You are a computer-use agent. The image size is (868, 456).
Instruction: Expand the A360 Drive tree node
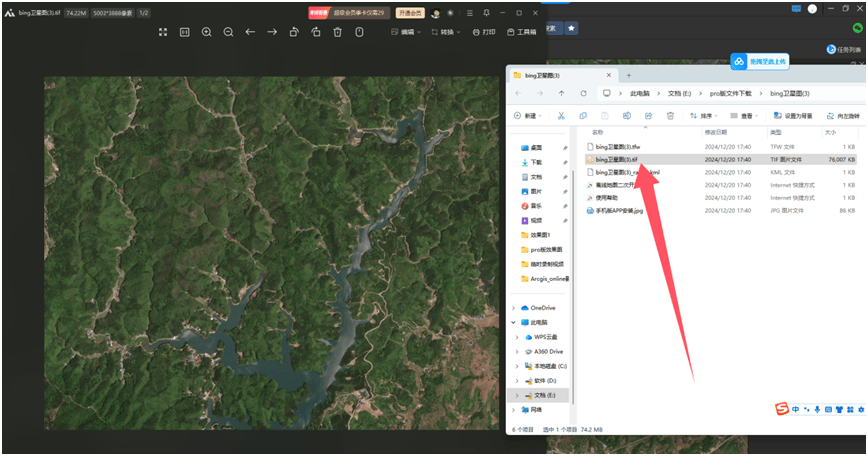[x=517, y=351]
